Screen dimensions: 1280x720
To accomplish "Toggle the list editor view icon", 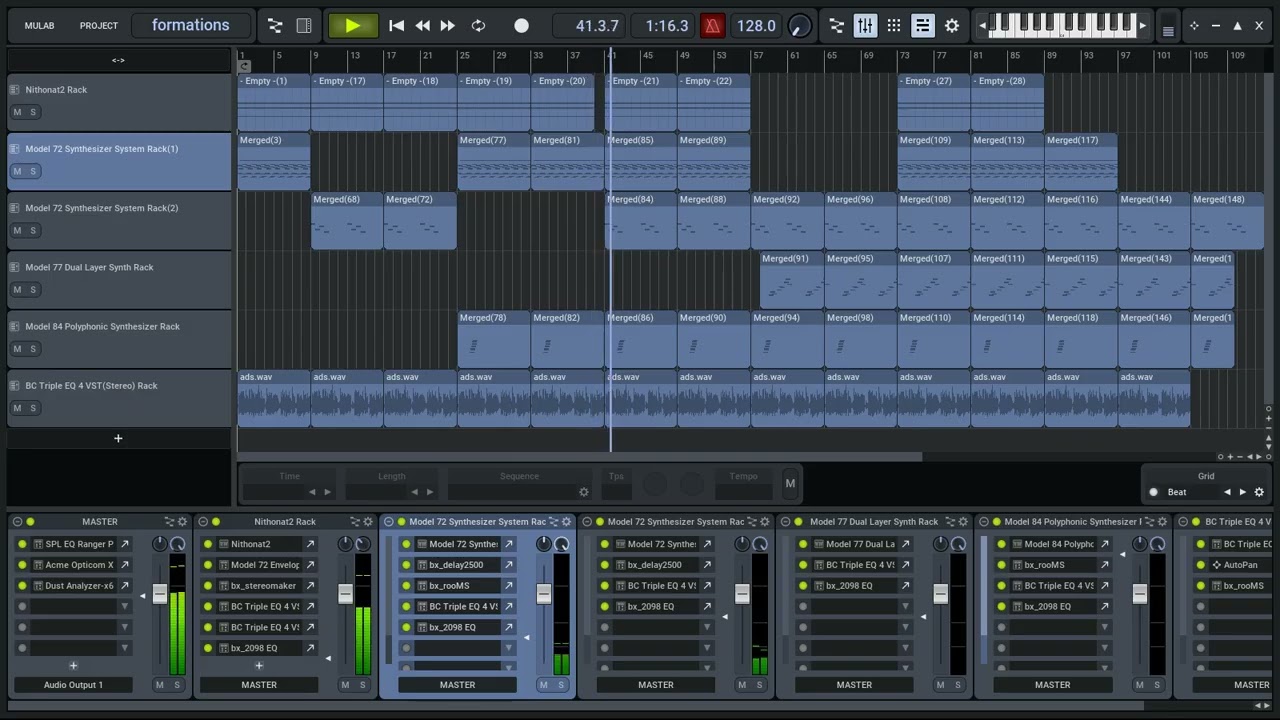I will click(x=923, y=26).
